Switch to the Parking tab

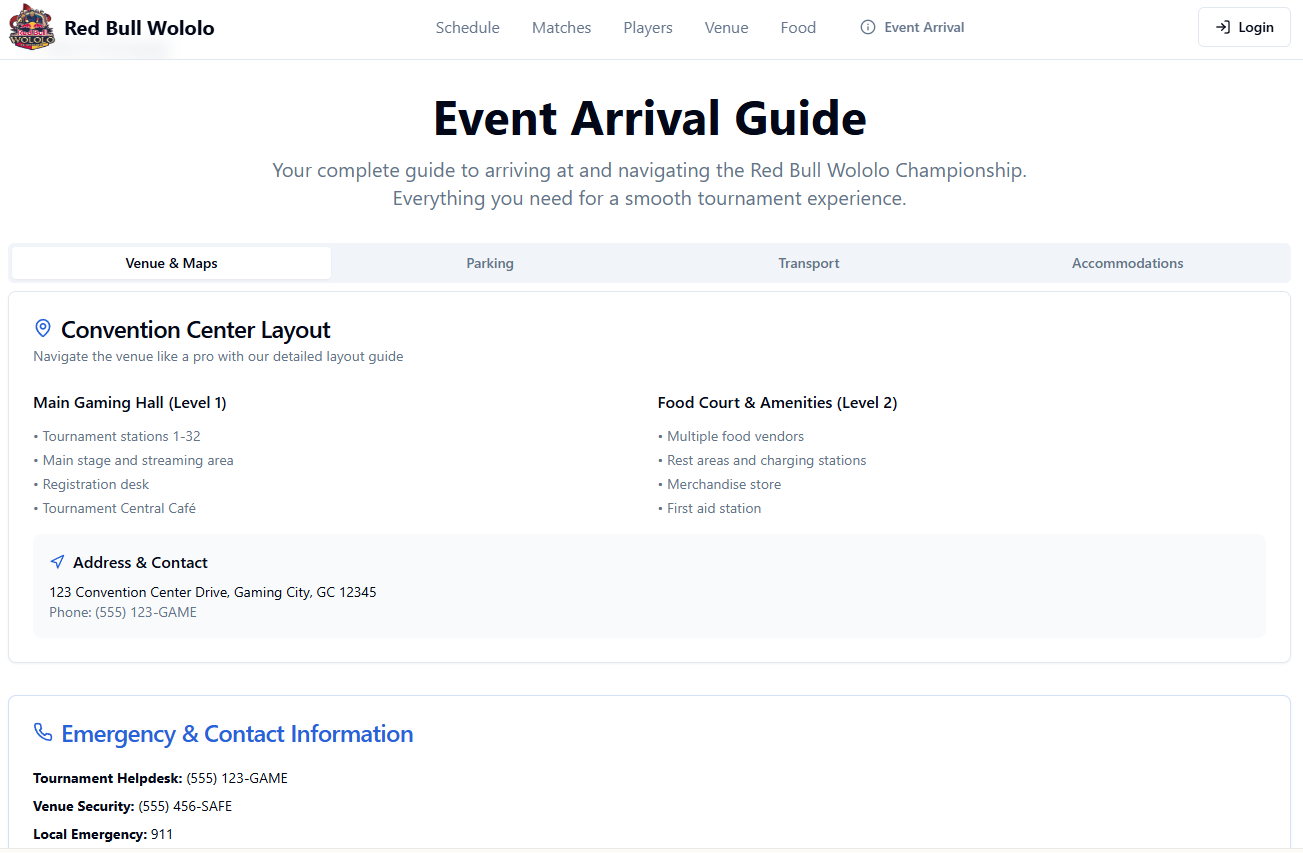[x=490, y=263]
